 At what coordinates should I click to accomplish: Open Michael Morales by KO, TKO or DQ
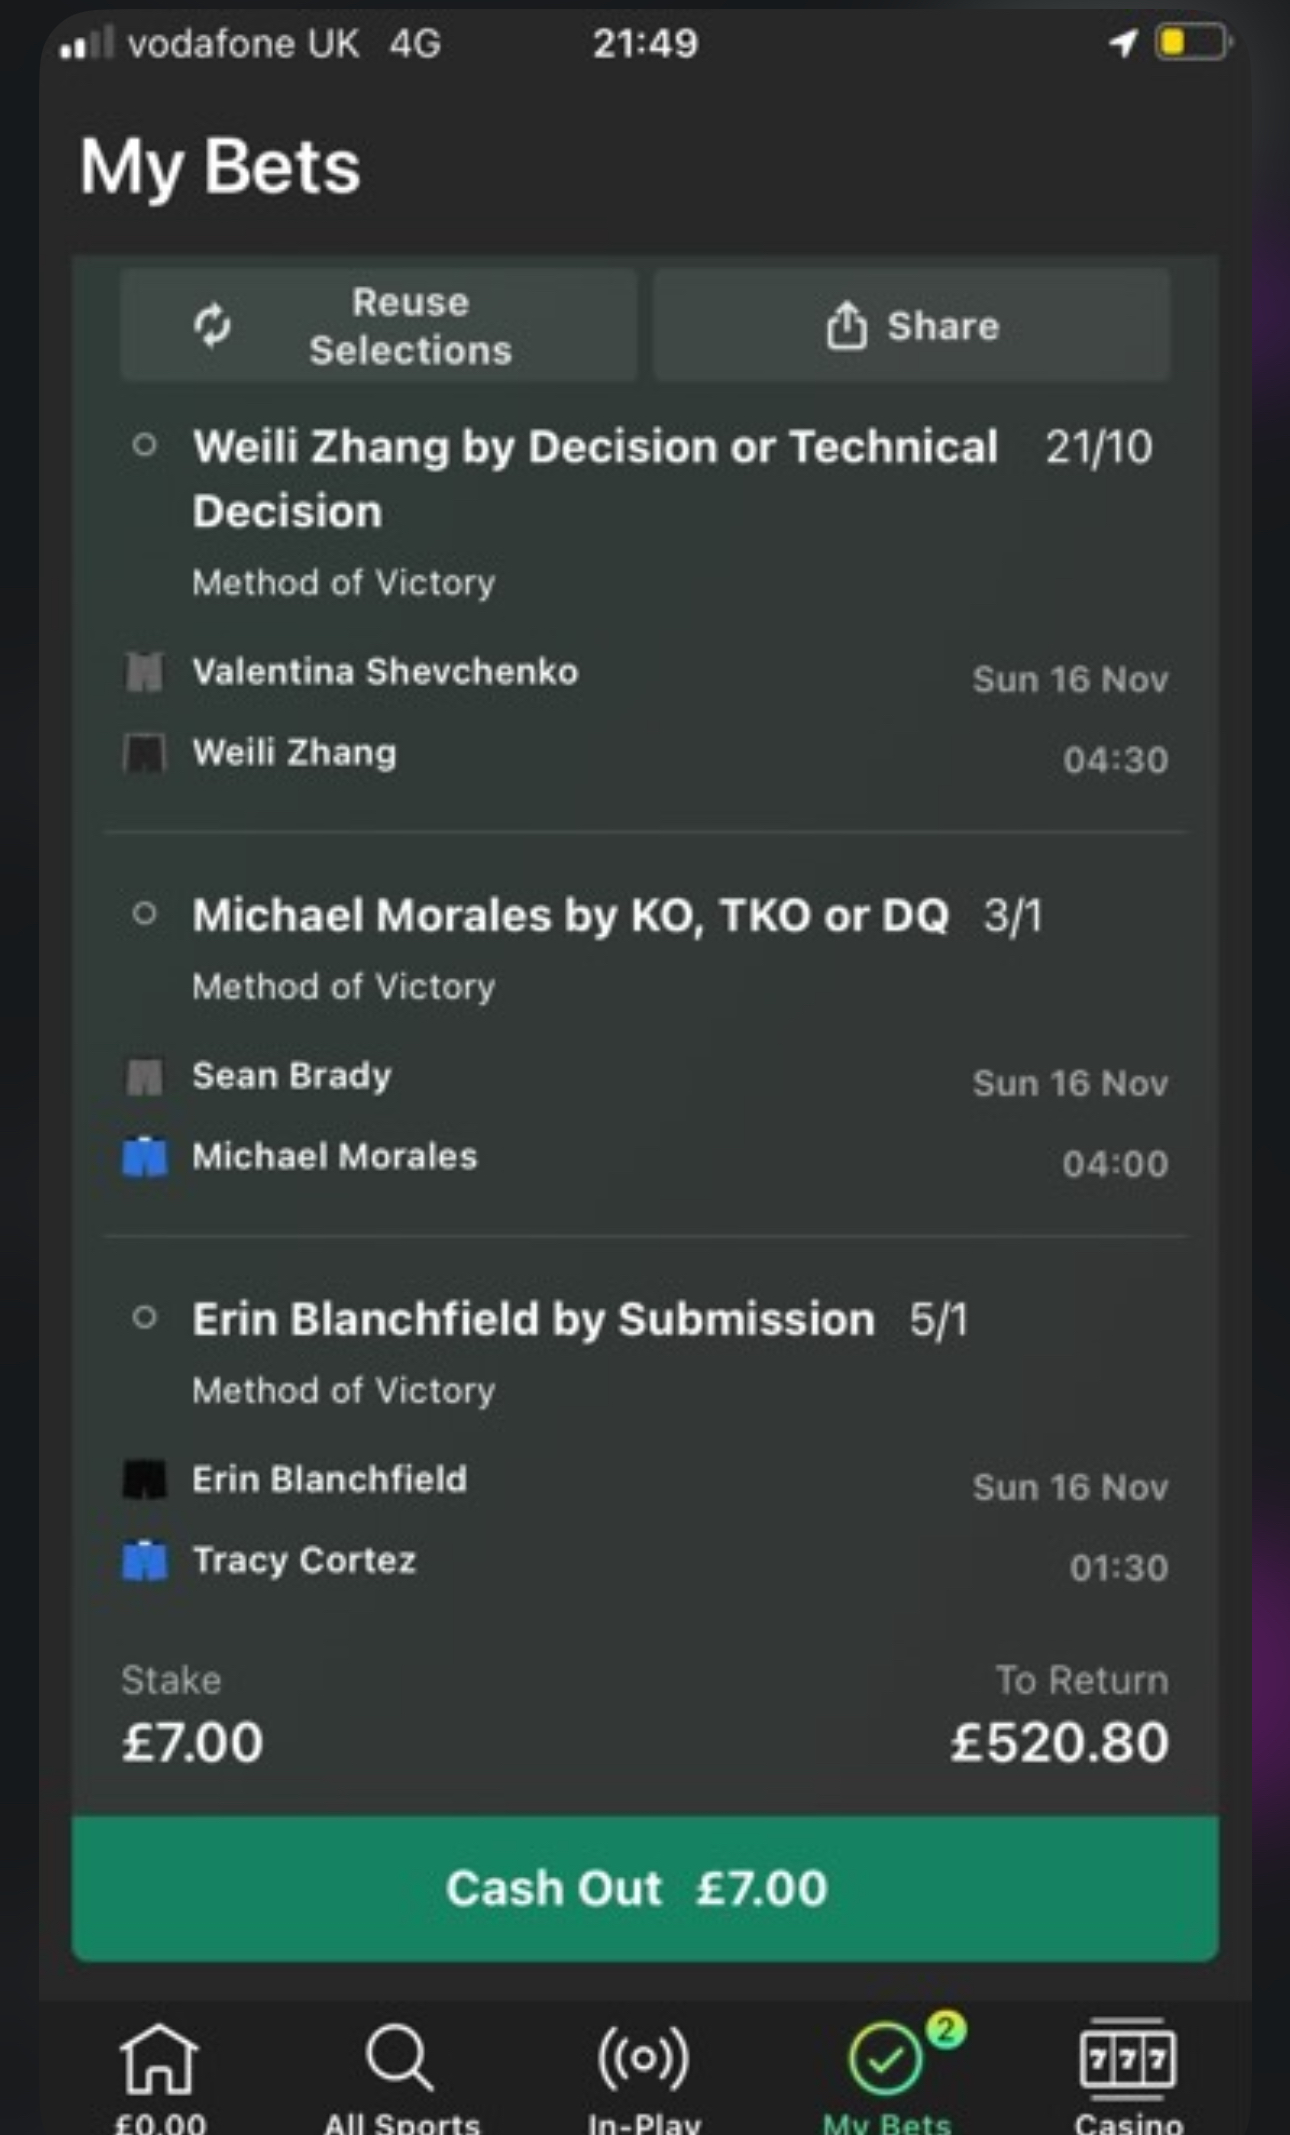570,915
